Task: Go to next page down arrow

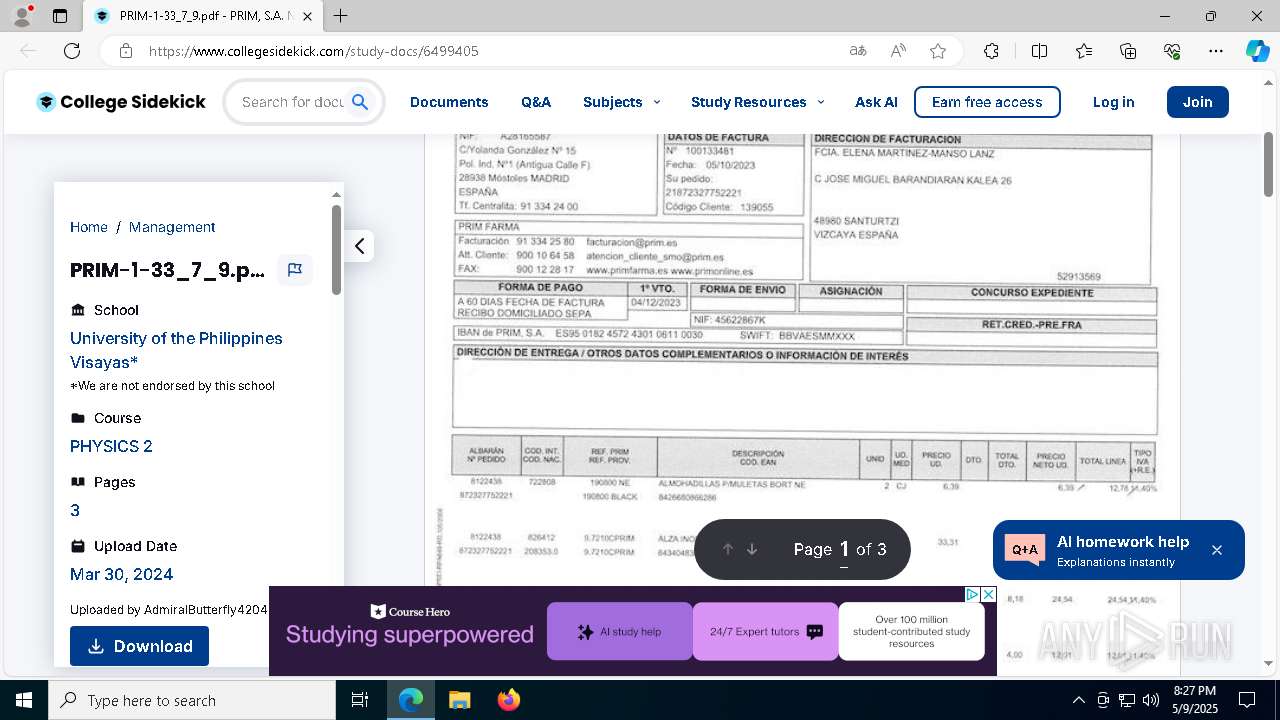Action: [x=752, y=549]
